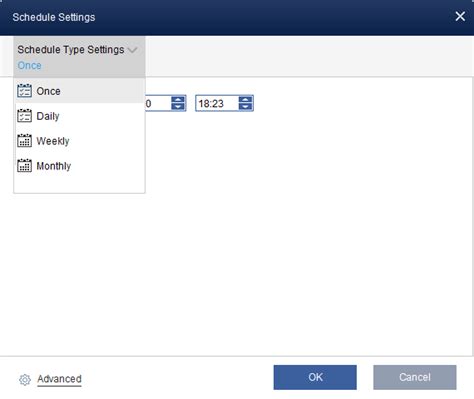Increase the 18:23 time value
The width and height of the screenshot is (474, 399).
(246, 99)
